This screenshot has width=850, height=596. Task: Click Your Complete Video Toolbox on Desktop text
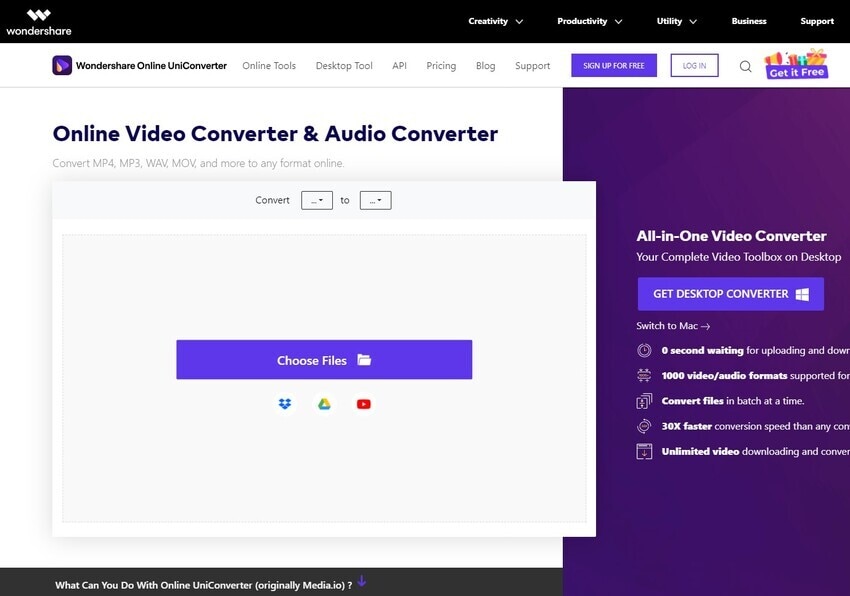click(738, 257)
